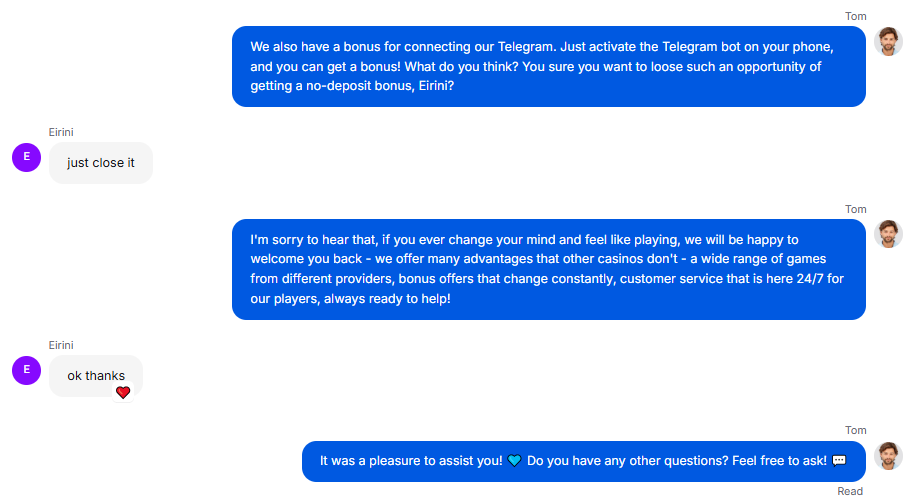Select the 'ok thanks' message bubble
The image size is (912, 497).
[96, 376]
